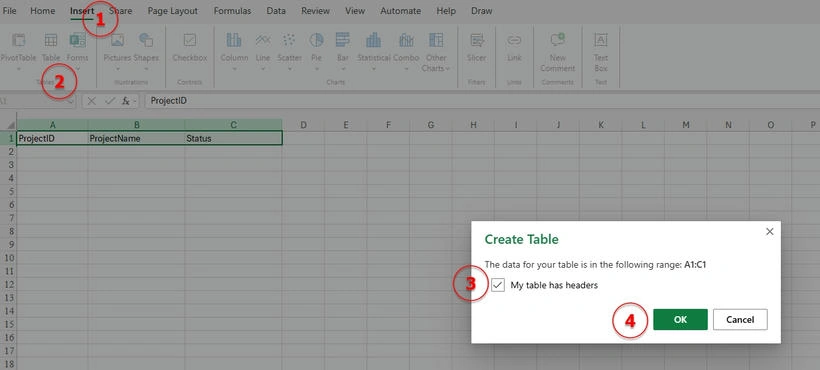Switch to the View tab

(x=355, y=10)
